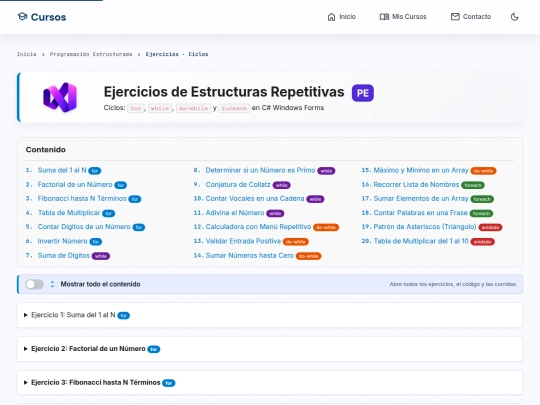Go to Programación Estructurada breadcrumb

click(x=91, y=54)
